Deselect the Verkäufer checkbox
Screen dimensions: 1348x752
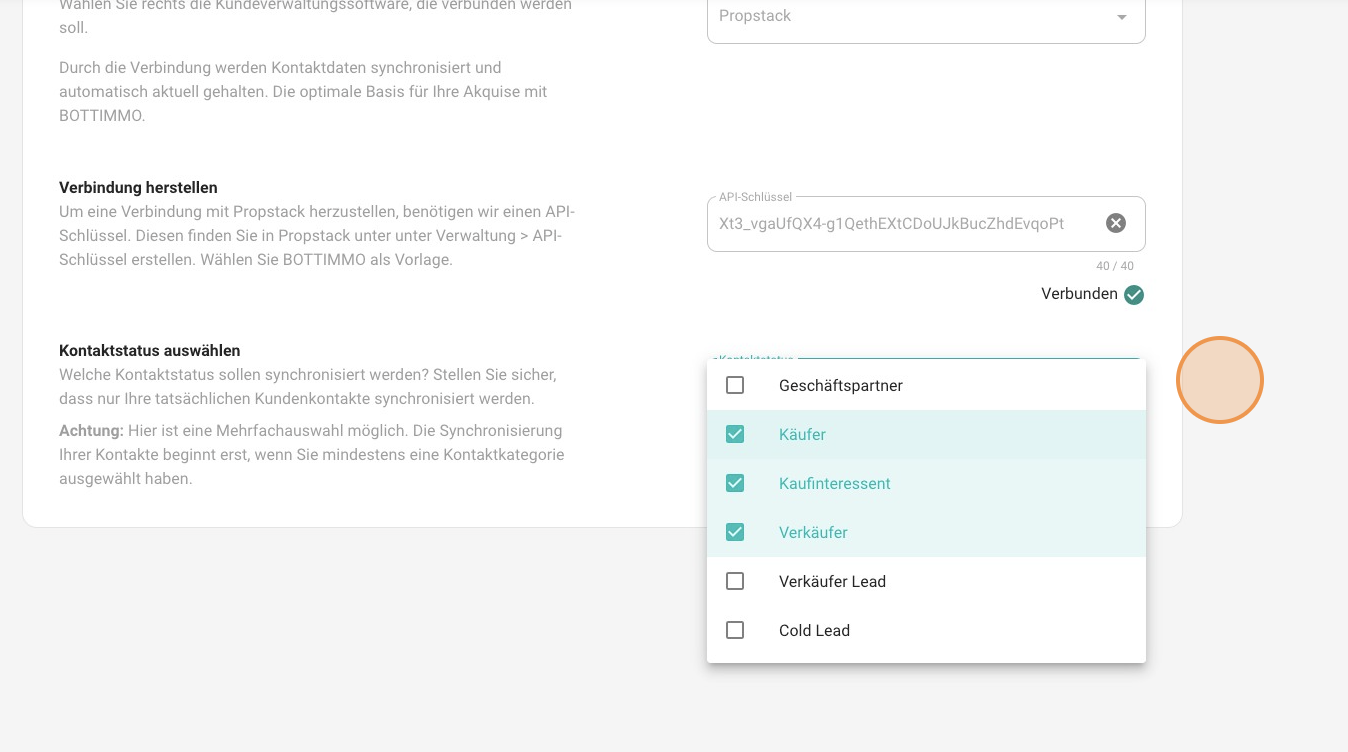tap(735, 532)
